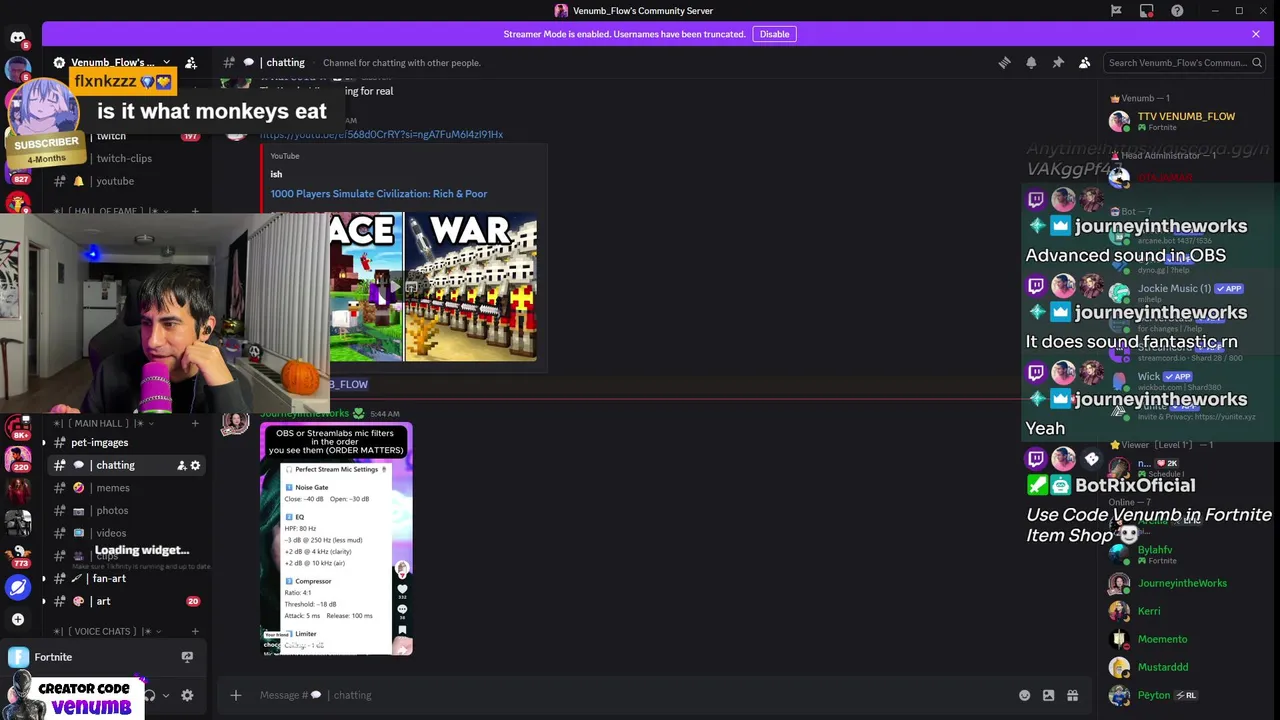Open the art channel with 20 badge
The width and height of the screenshot is (1280, 720).
click(x=103, y=601)
